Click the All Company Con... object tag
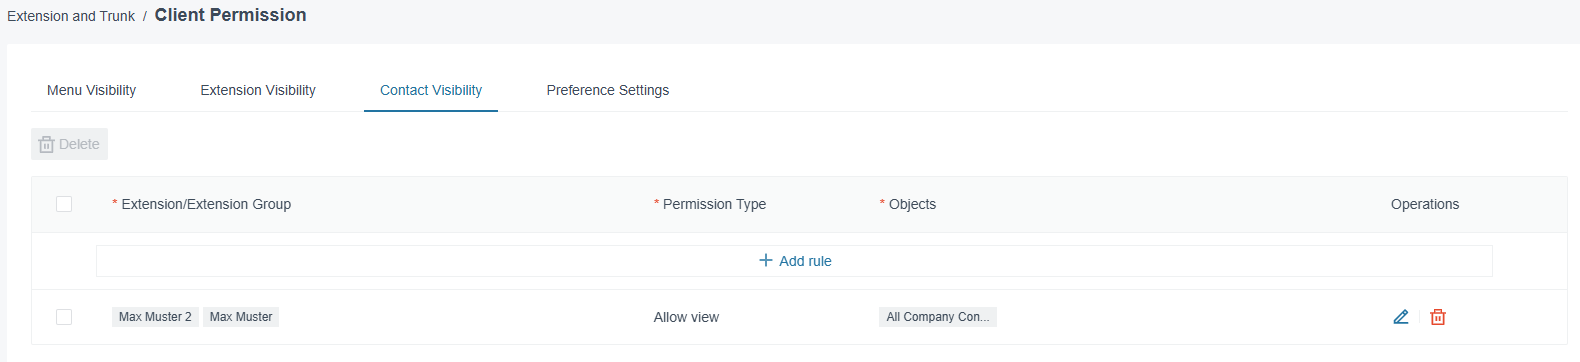The image size is (1580, 362). pyautogui.click(x=938, y=317)
